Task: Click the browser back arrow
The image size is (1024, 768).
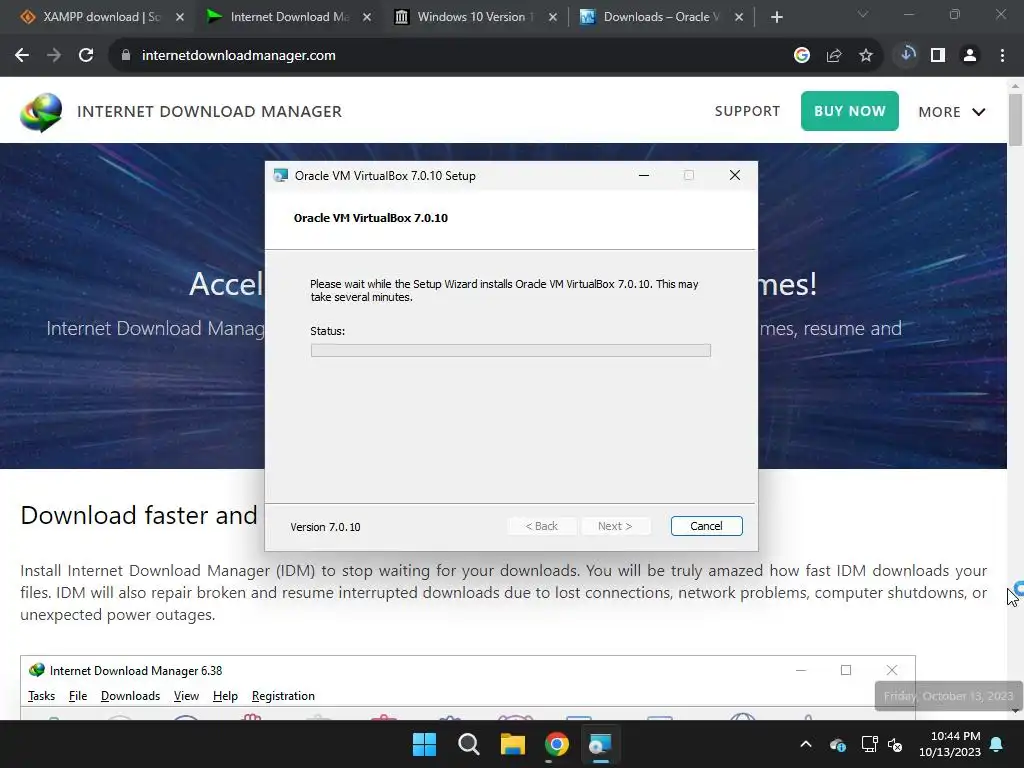Action: [22, 56]
